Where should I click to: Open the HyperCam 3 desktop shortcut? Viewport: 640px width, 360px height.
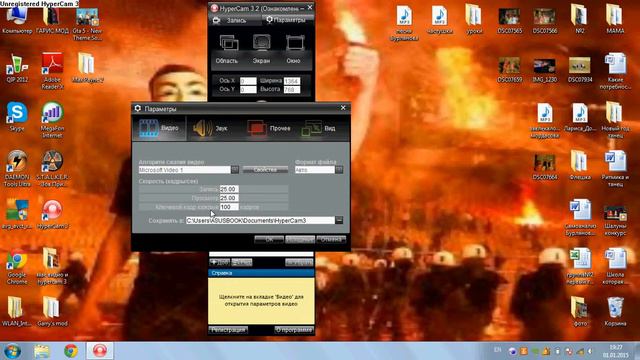pyautogui.click(x=52, y=214)
